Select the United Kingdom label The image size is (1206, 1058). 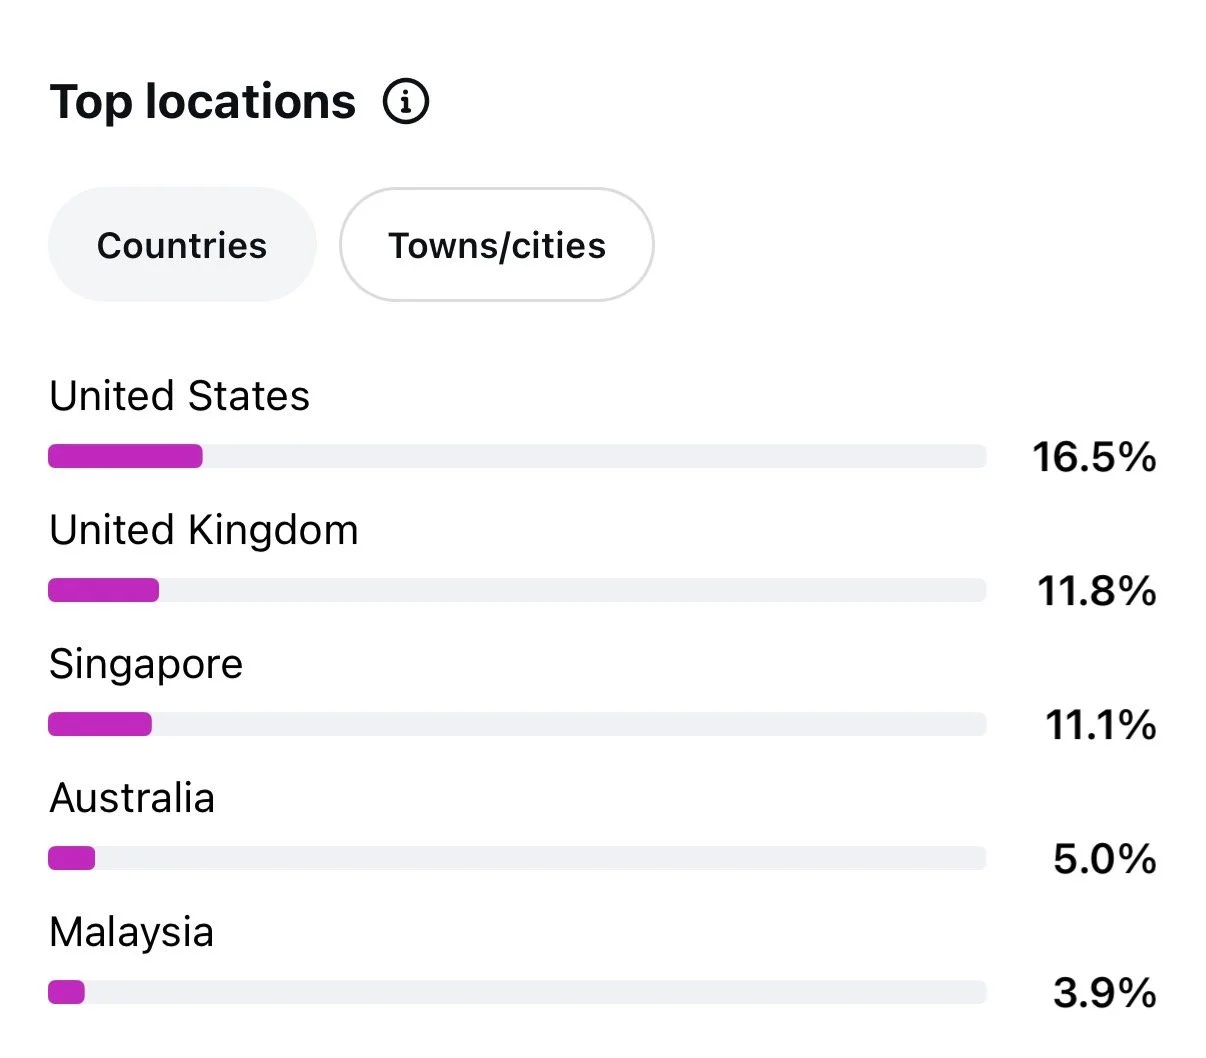[204, 530]
